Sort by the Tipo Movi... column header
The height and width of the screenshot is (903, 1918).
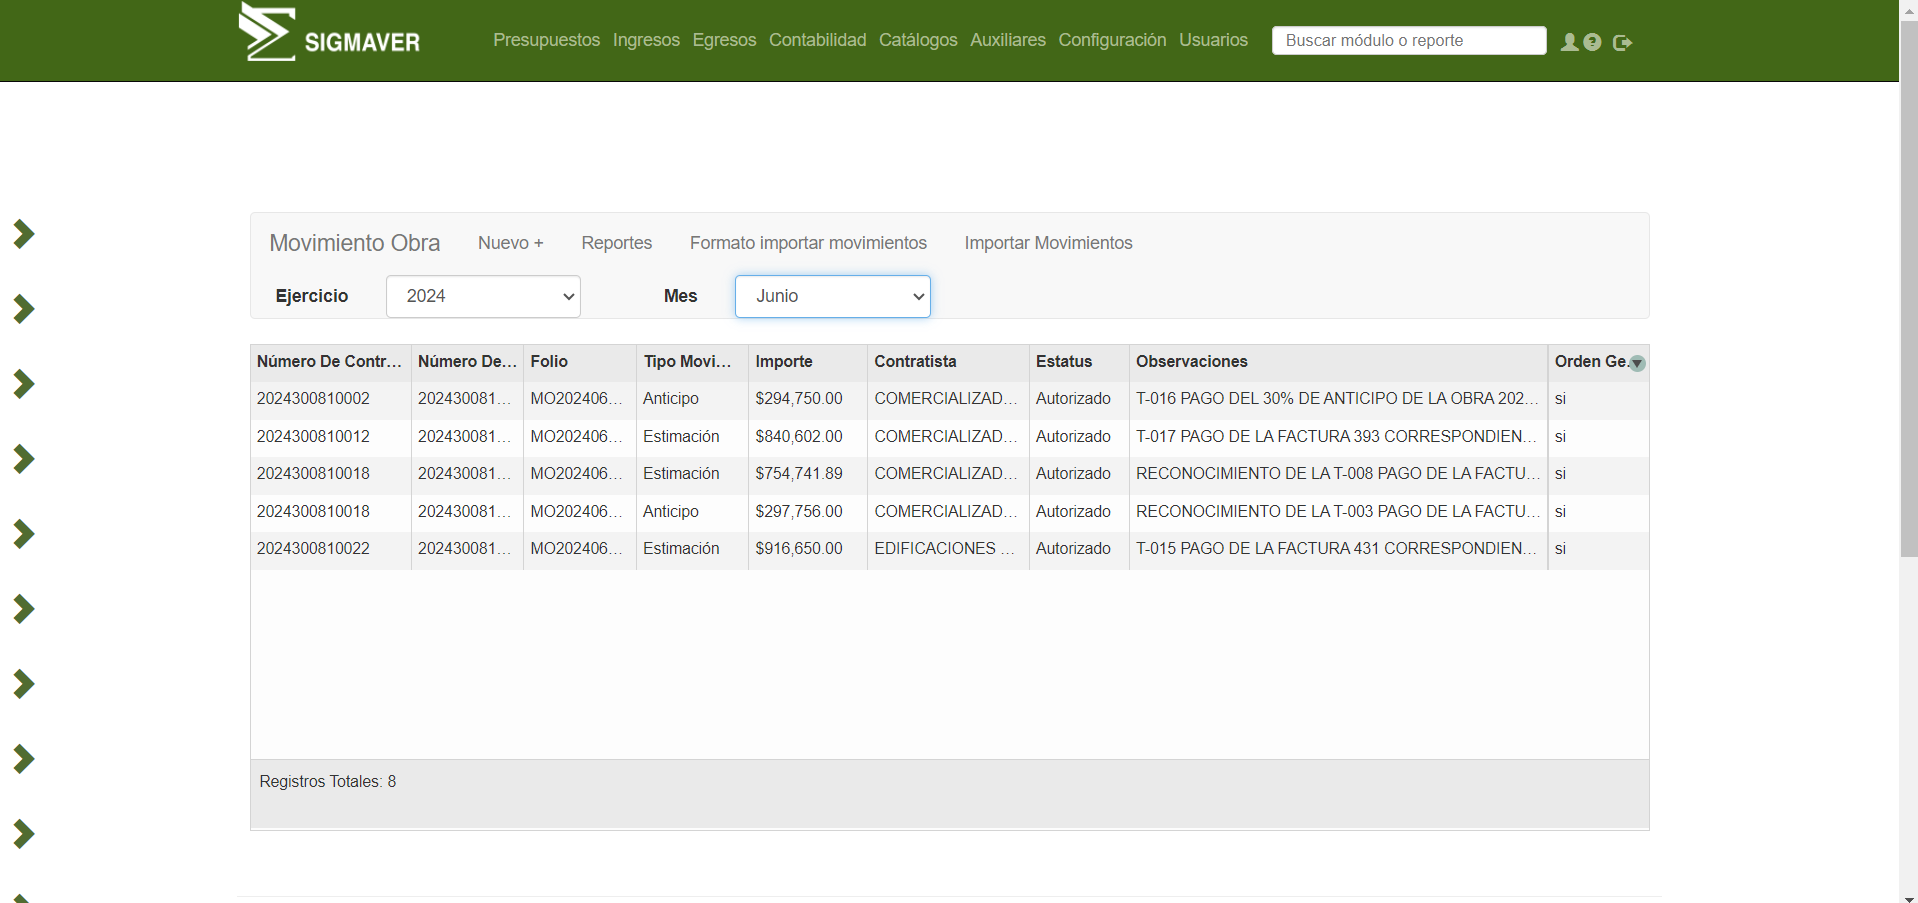(692, 362)
